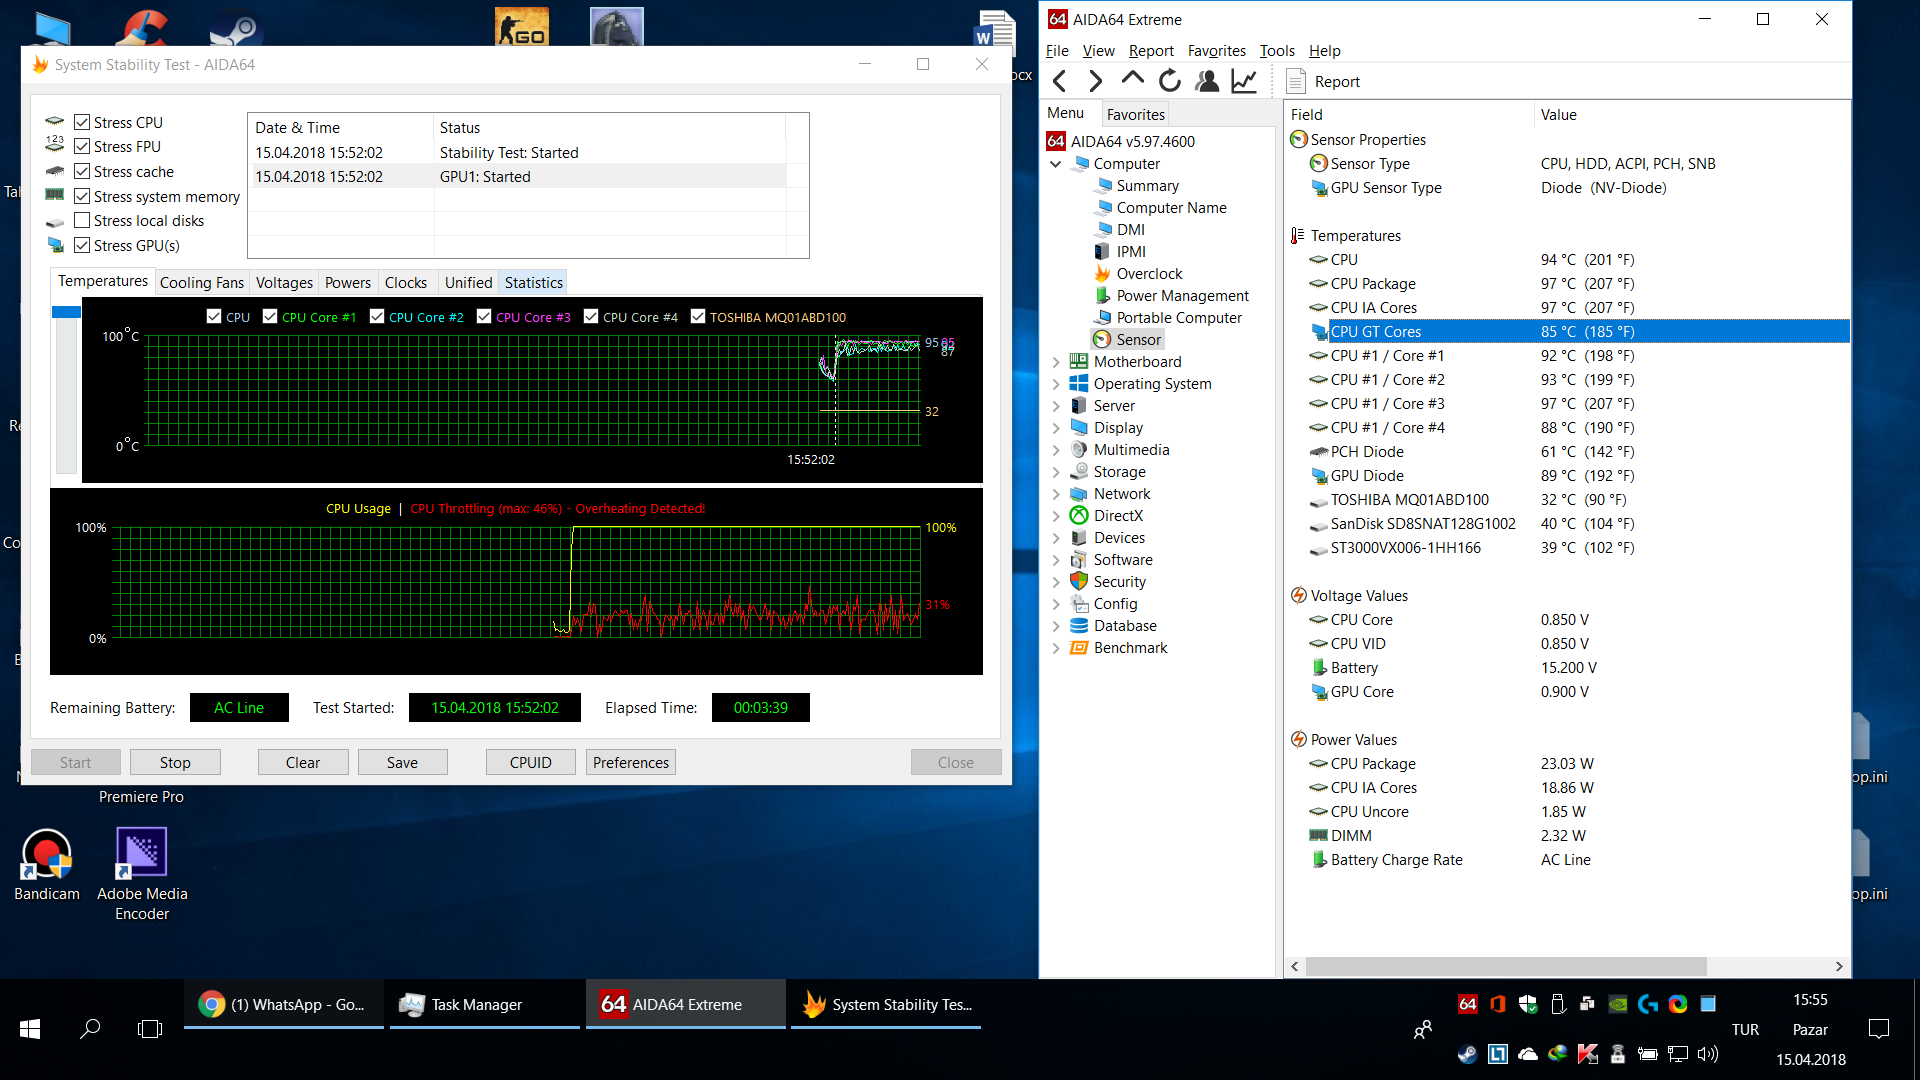Click the horizontal scrollbar in sensor panel
This screenshot has height=1080, width=1920.
click(x=1505, y=966)
